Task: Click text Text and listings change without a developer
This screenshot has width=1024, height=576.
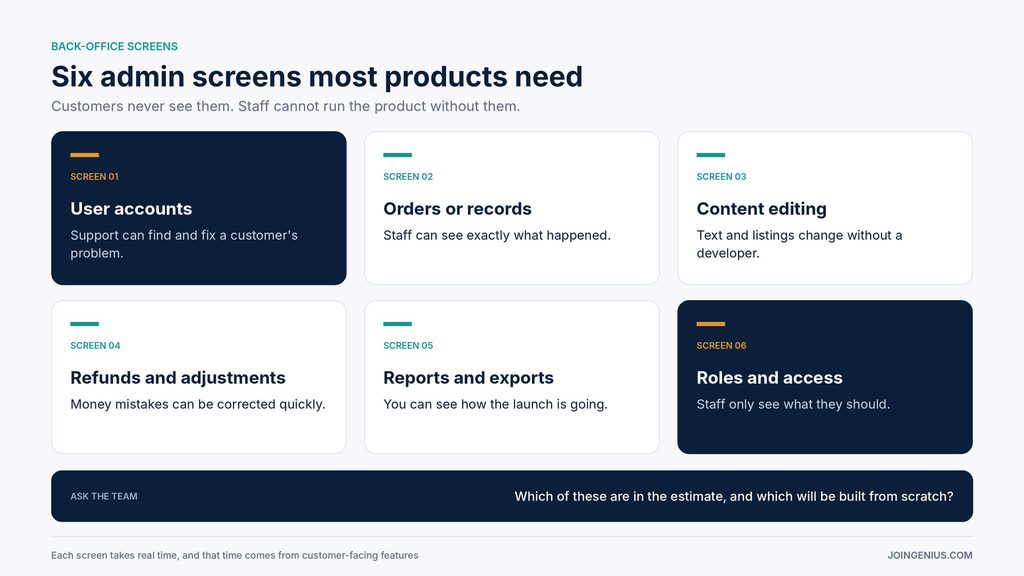Action: (799, 244)
